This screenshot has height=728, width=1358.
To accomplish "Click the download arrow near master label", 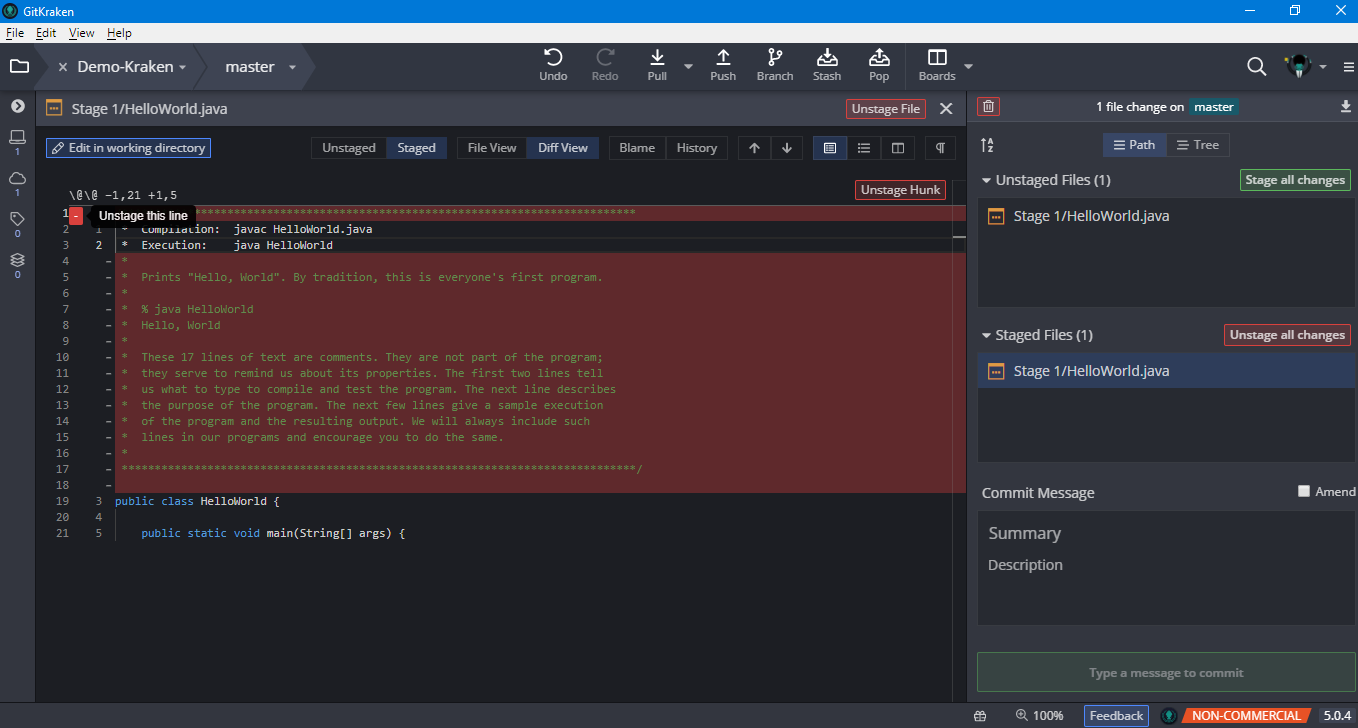I will coord(1345,107).
